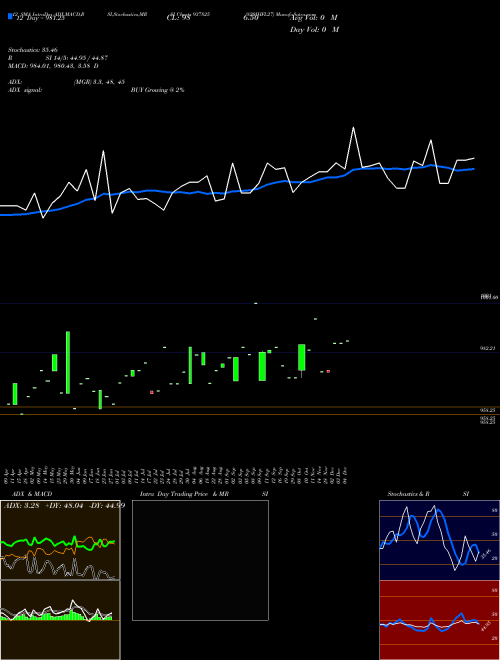Select the '12 Day = 981.25' label

40,18
